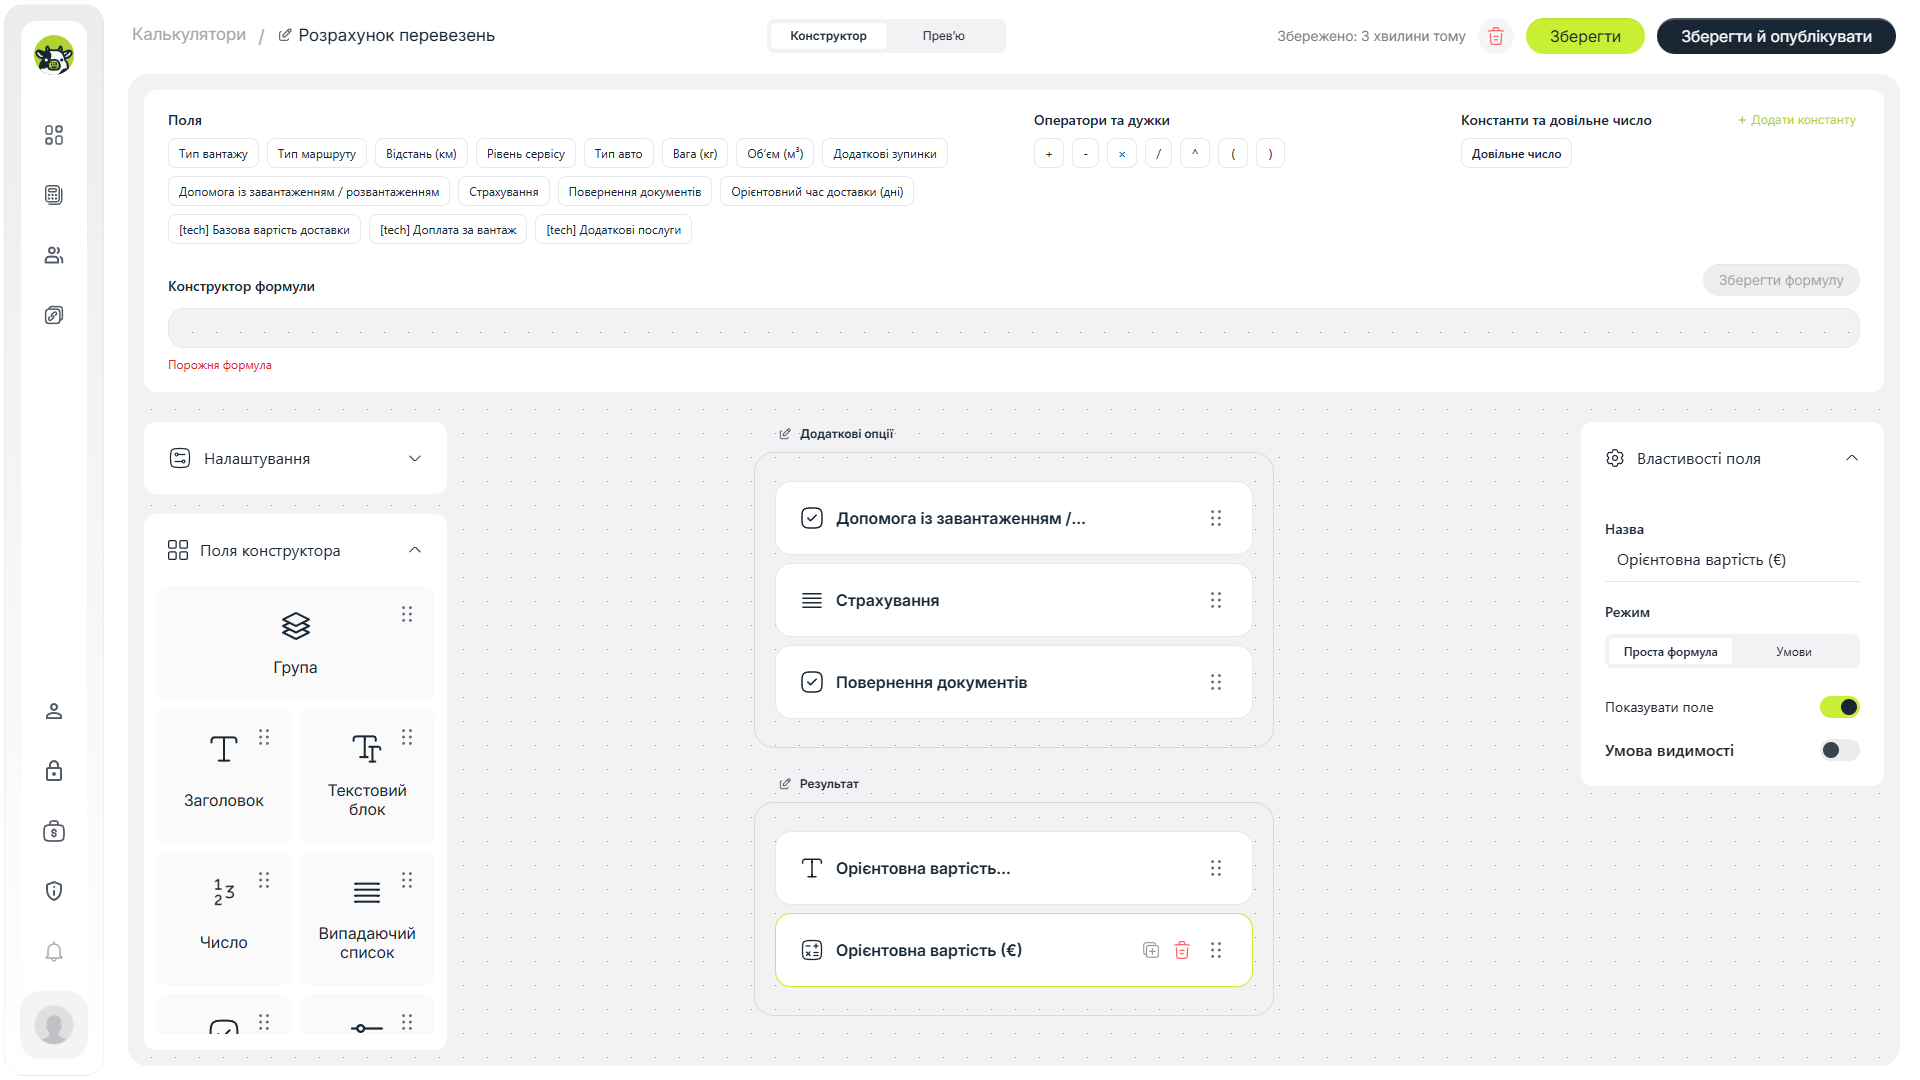Collapse the Поля конструктора section
Viewport: 1920px width, 1080px height.
[415, 550]
